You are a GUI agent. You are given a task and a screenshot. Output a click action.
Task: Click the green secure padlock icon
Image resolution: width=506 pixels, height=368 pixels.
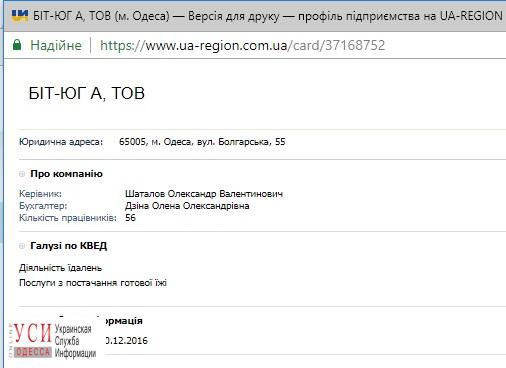pos(17,45)
